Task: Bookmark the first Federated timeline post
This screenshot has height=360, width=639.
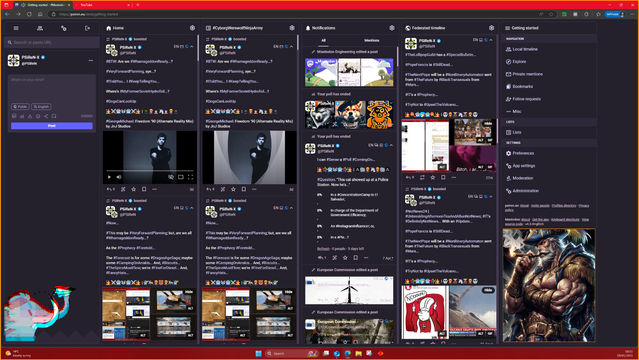Action: pyautogui.click(x=443, y=177)
